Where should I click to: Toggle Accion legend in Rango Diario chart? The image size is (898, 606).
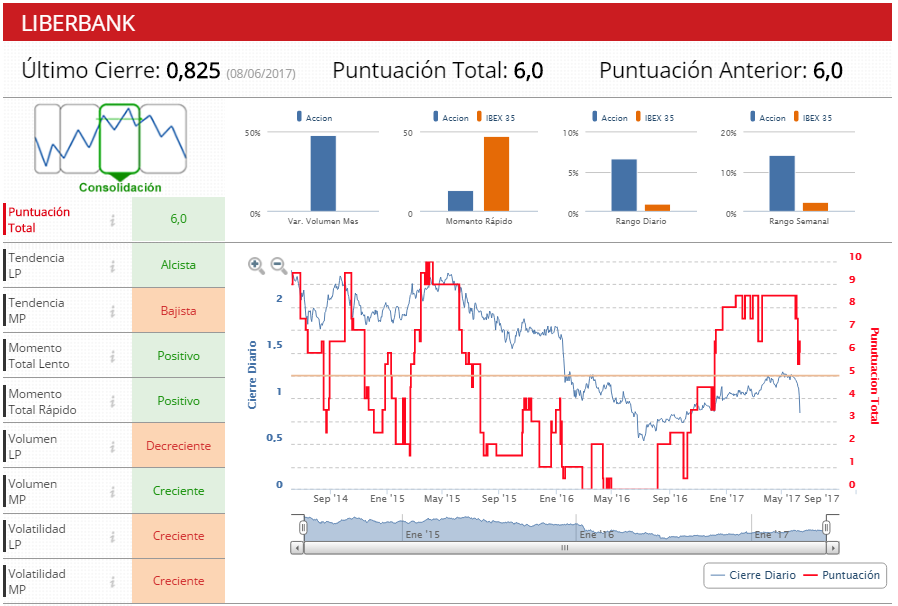tap(610, 117)
